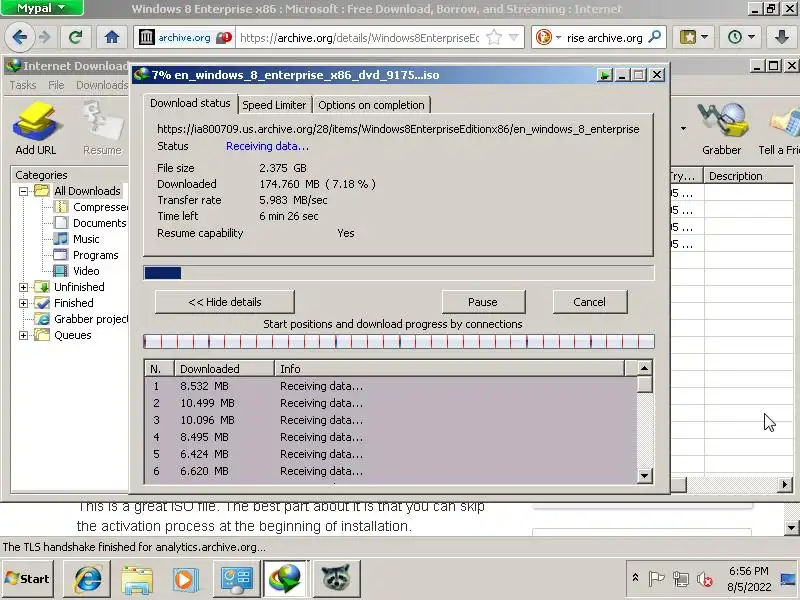Click the Action Center flag tray icon
This screenshot has width=800, height=600.
pyautogui.click(x=656, y=579)
